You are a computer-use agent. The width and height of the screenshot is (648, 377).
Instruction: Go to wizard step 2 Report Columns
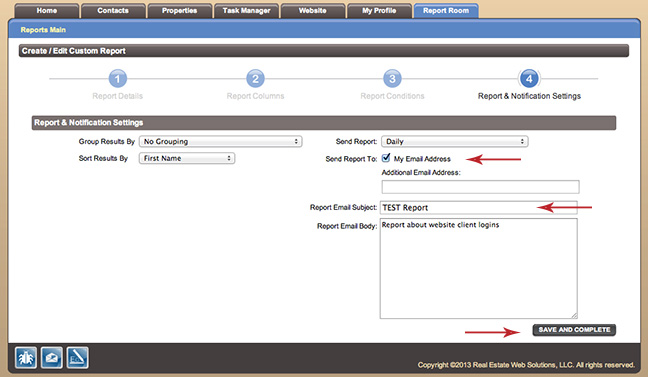(255, 79)
